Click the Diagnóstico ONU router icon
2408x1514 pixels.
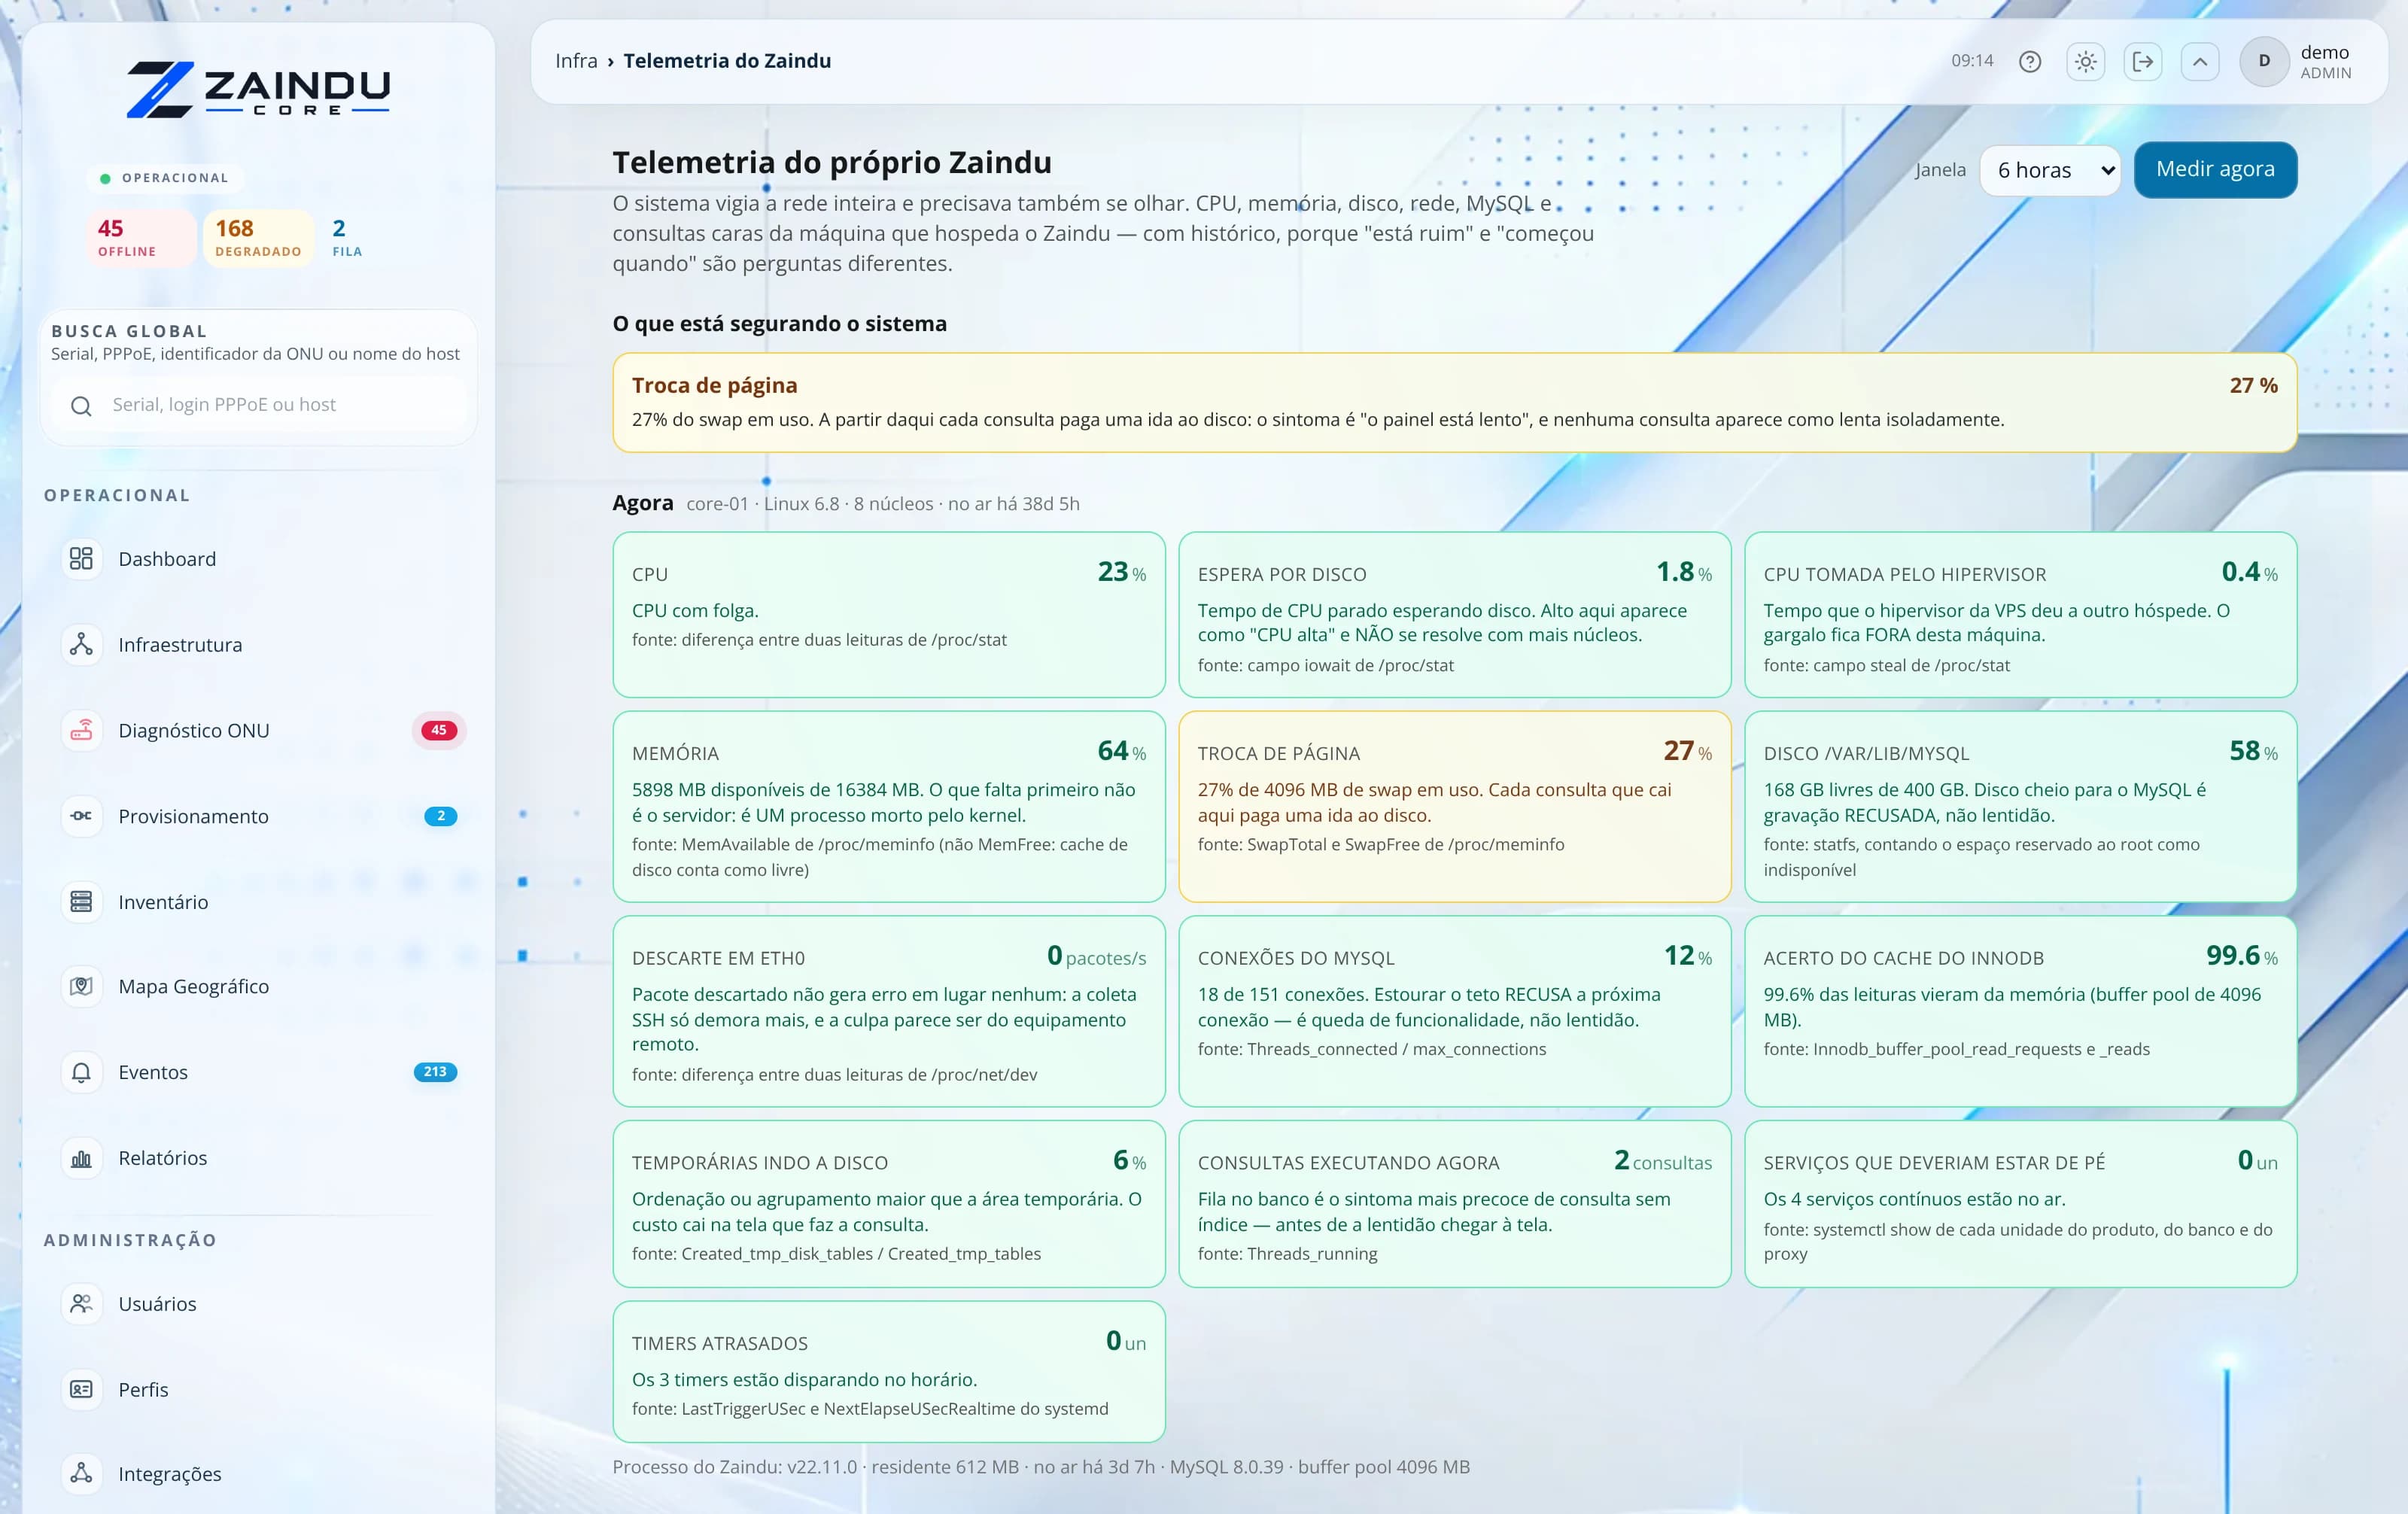(x=81, y=730)
